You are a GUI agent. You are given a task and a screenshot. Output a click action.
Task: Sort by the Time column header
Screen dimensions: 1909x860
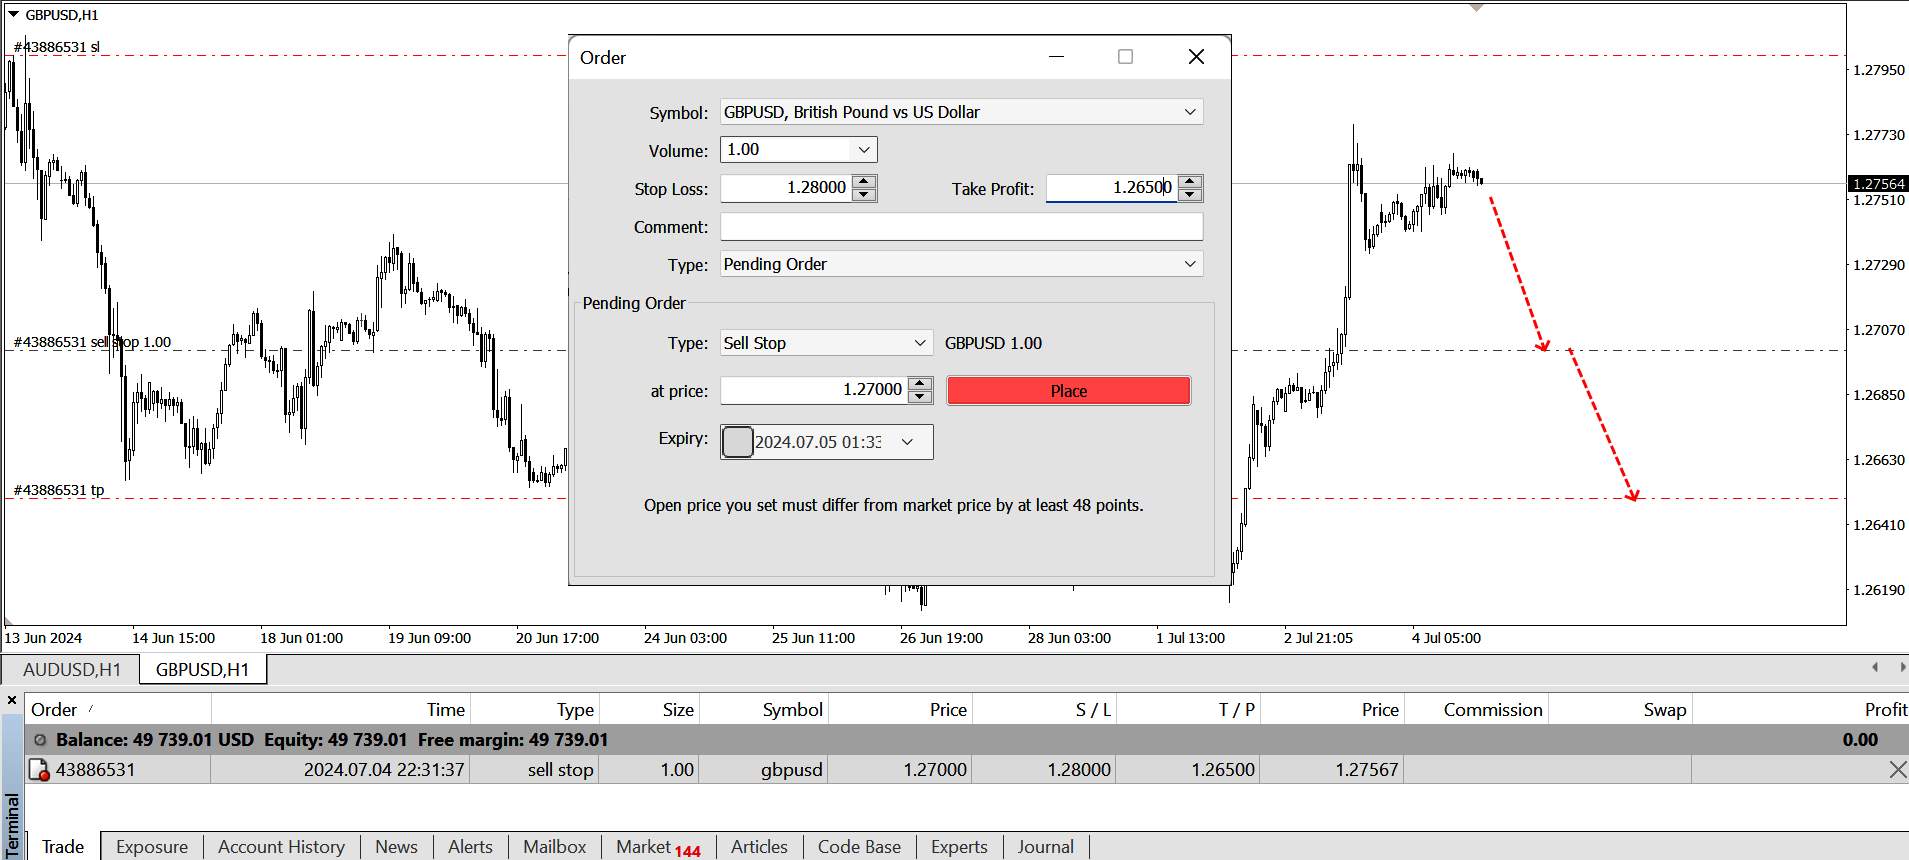click(x=341, y=710)
